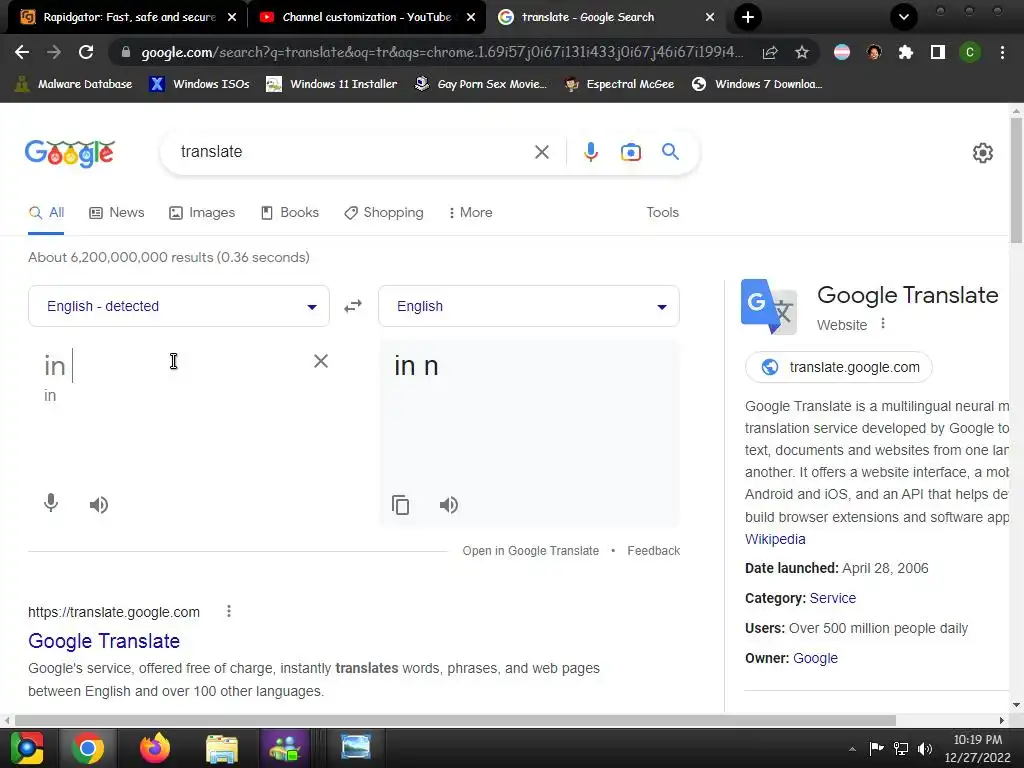Open Chrome from the taskbar
This screenshot has width=1024, height=768.
tap(88, 748)
